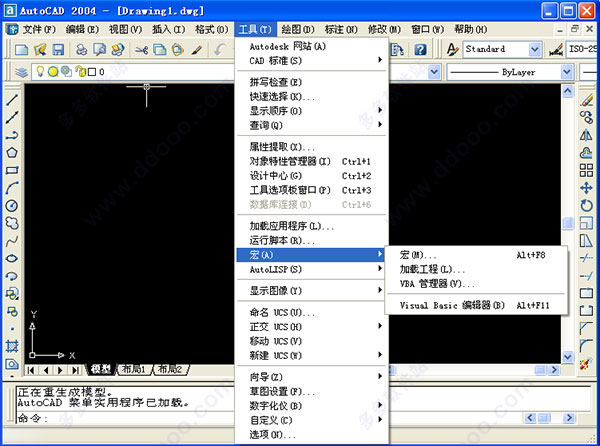
Task: Switch to 模型 tab
Action: click(101, 369)
